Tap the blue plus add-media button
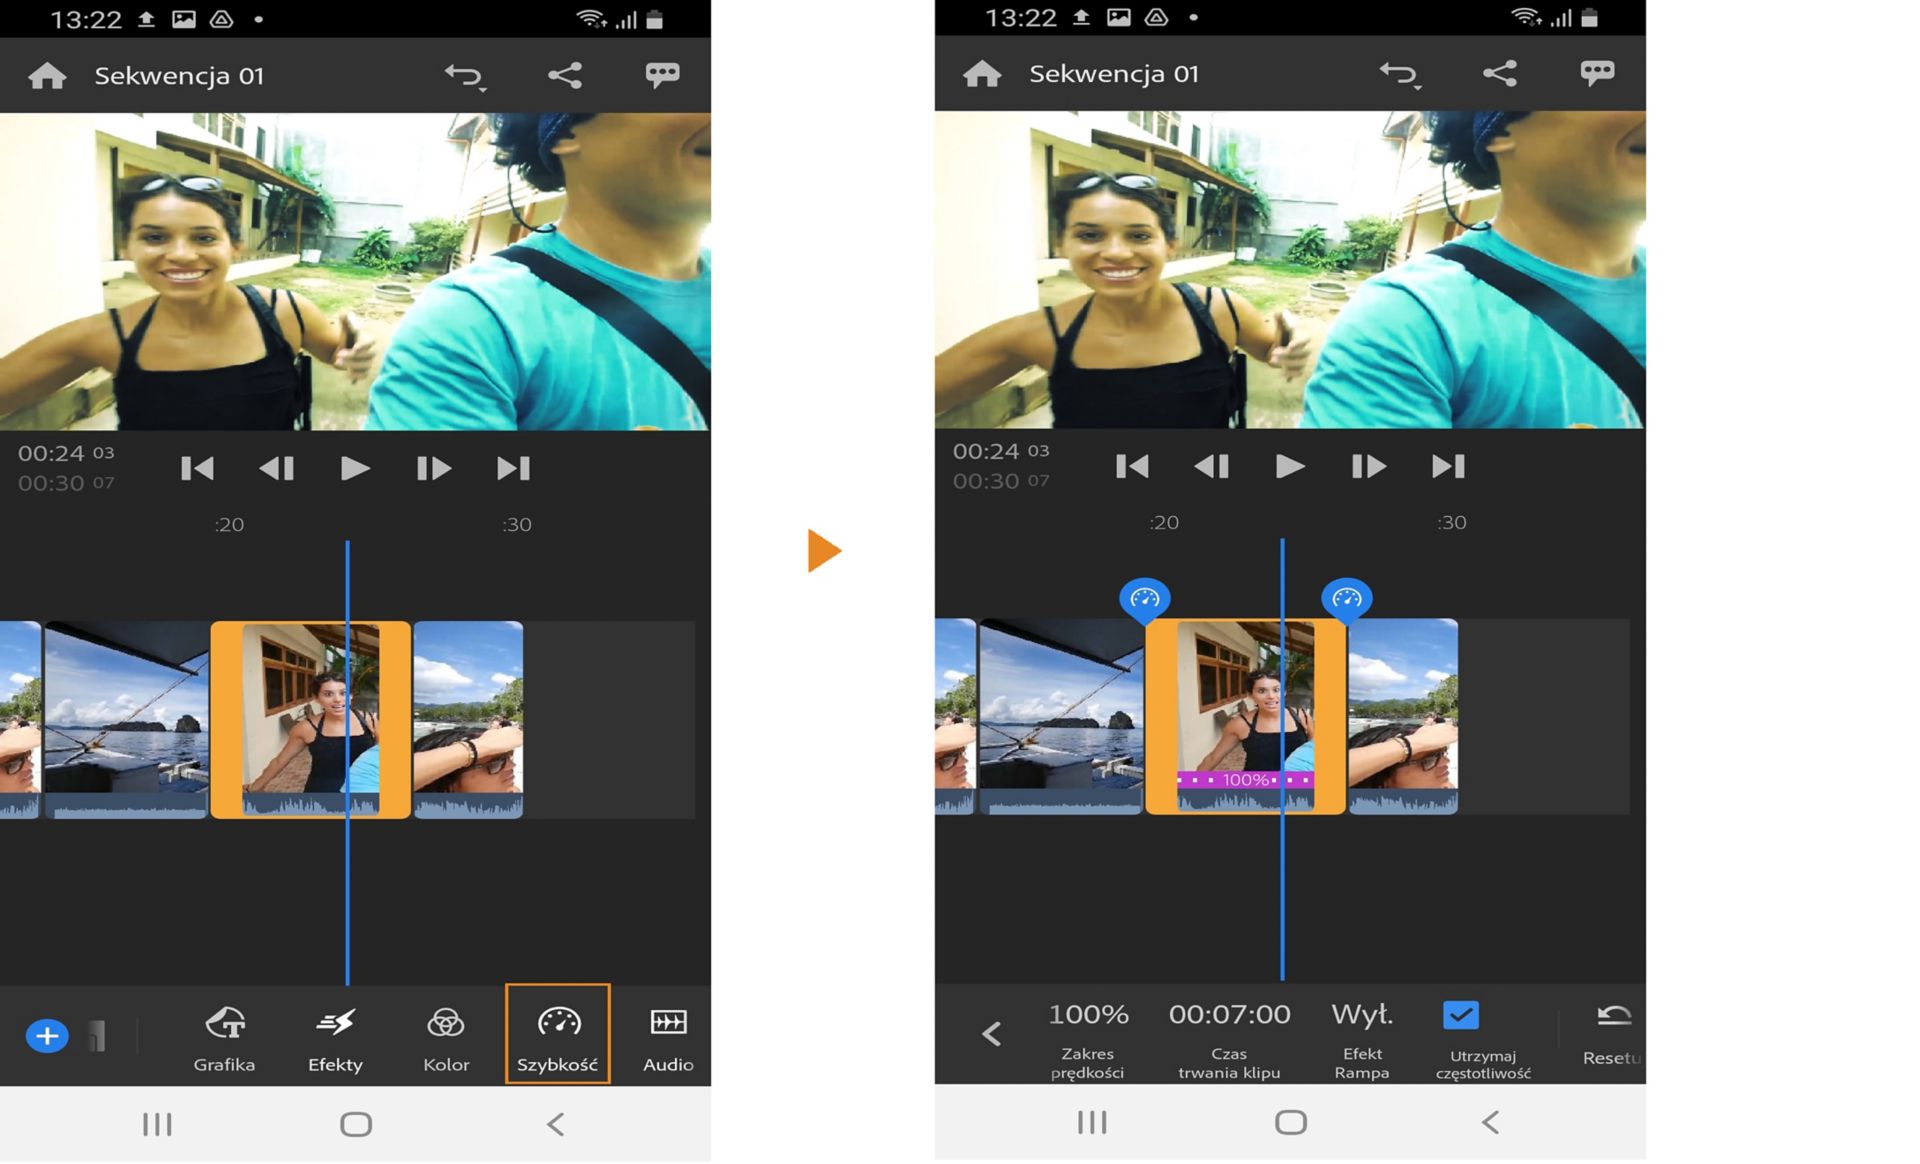The height and width of the screenshot is (1164, 1920). (47, 1036)
